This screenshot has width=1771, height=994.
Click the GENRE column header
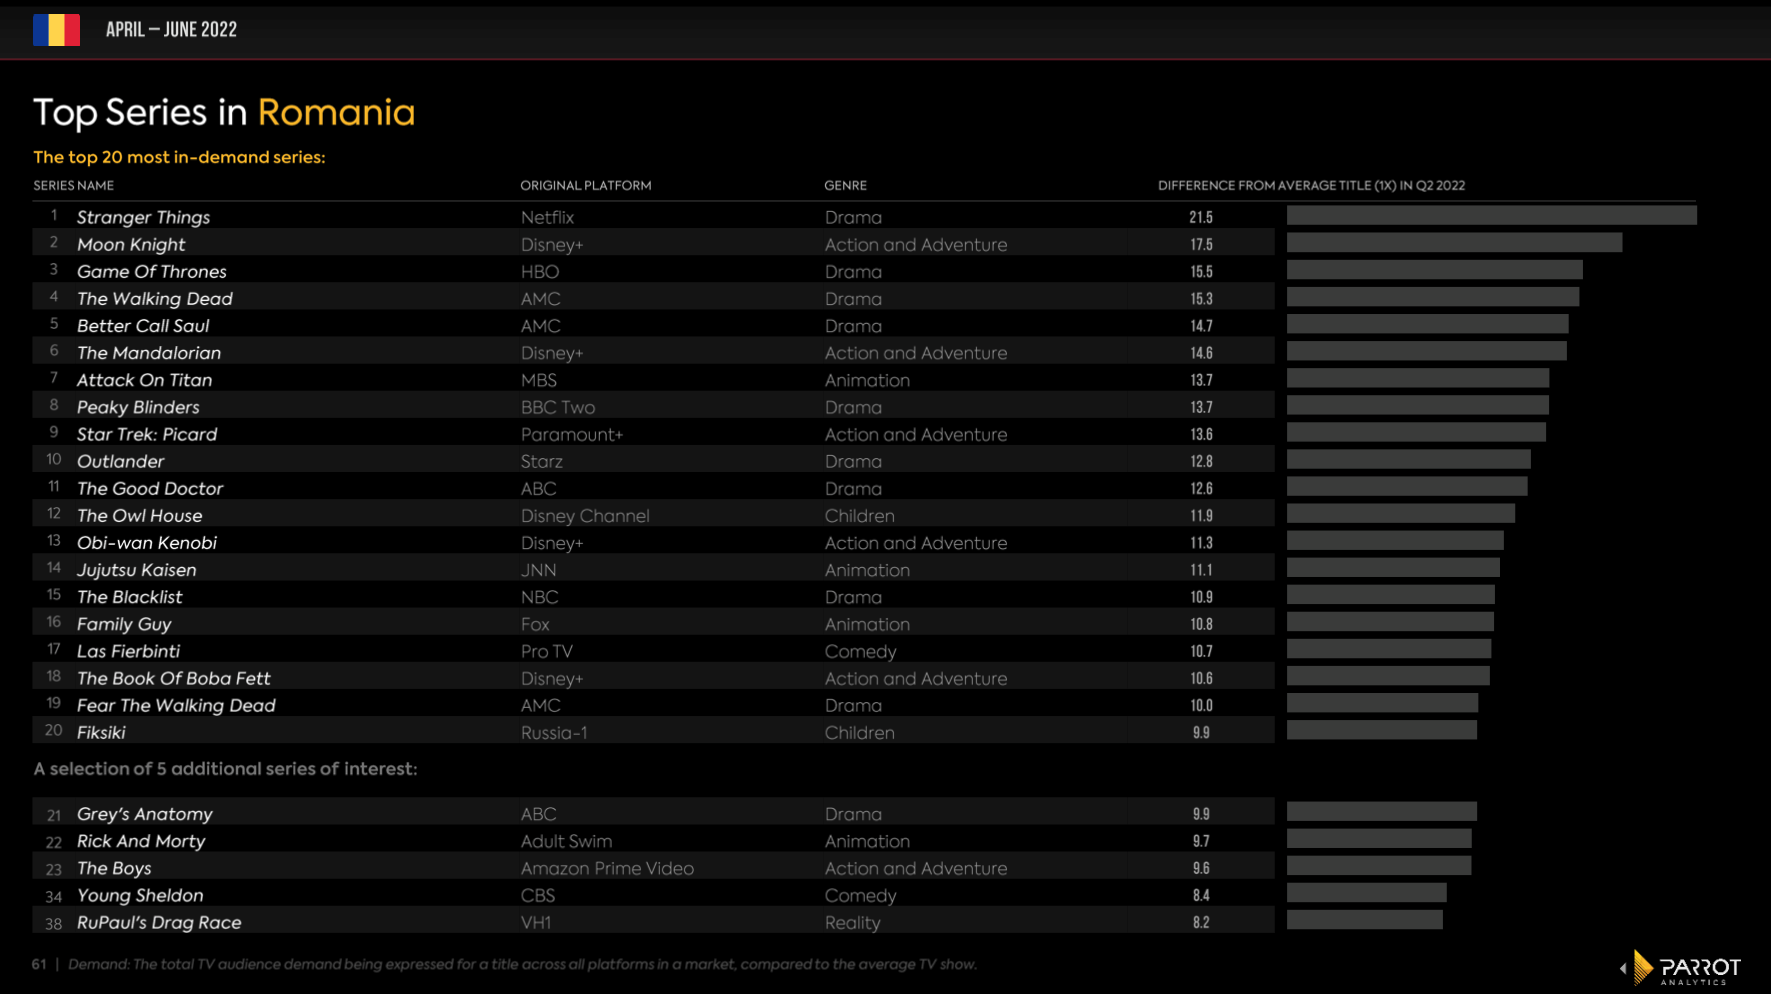tap(845, 186)
